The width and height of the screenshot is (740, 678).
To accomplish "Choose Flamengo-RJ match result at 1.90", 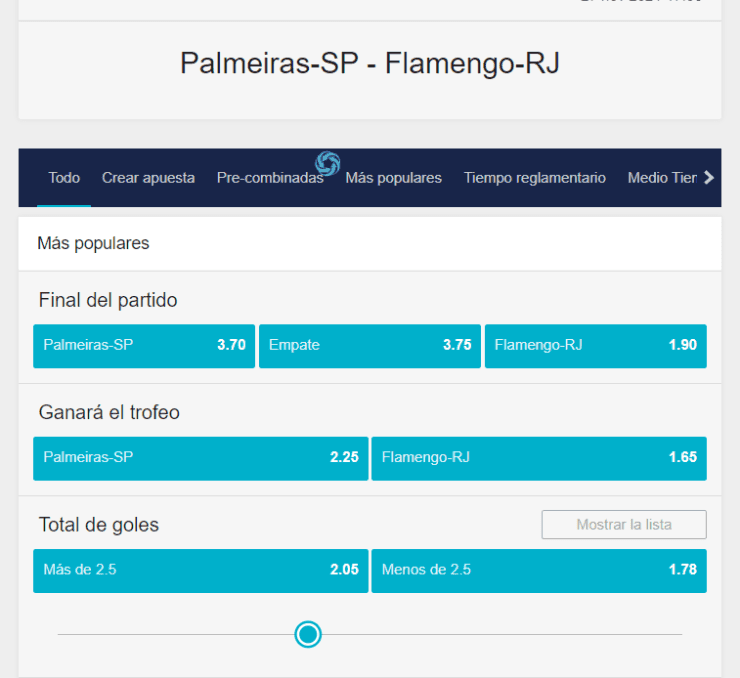I will click(595, 345).
